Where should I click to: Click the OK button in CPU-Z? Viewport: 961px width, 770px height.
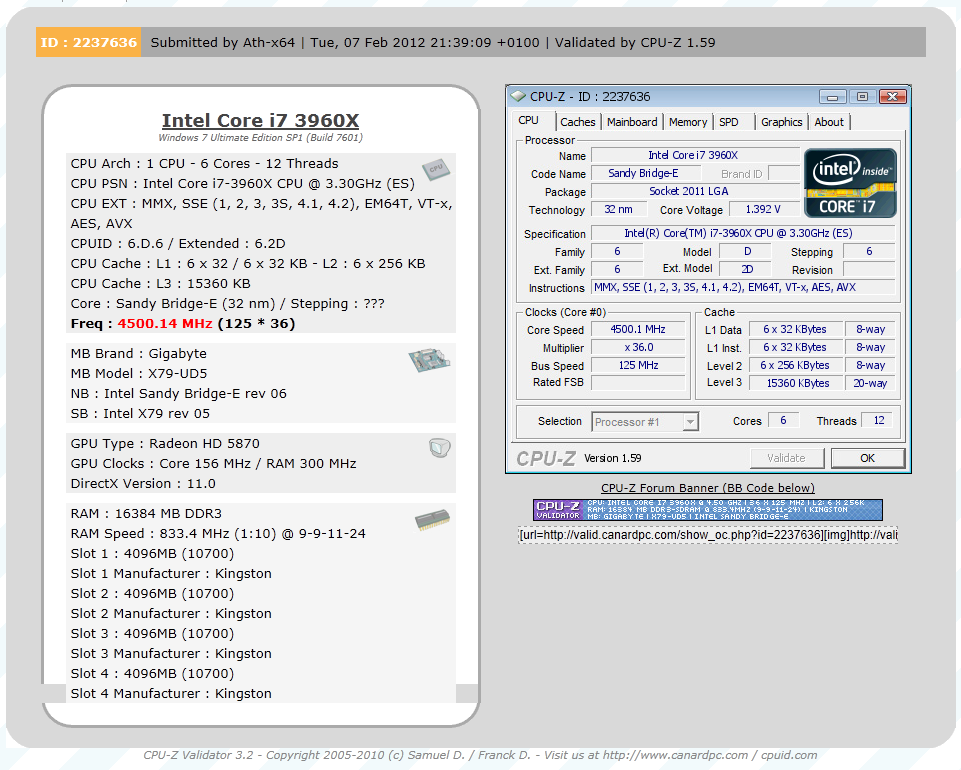(x=867, y=458)
